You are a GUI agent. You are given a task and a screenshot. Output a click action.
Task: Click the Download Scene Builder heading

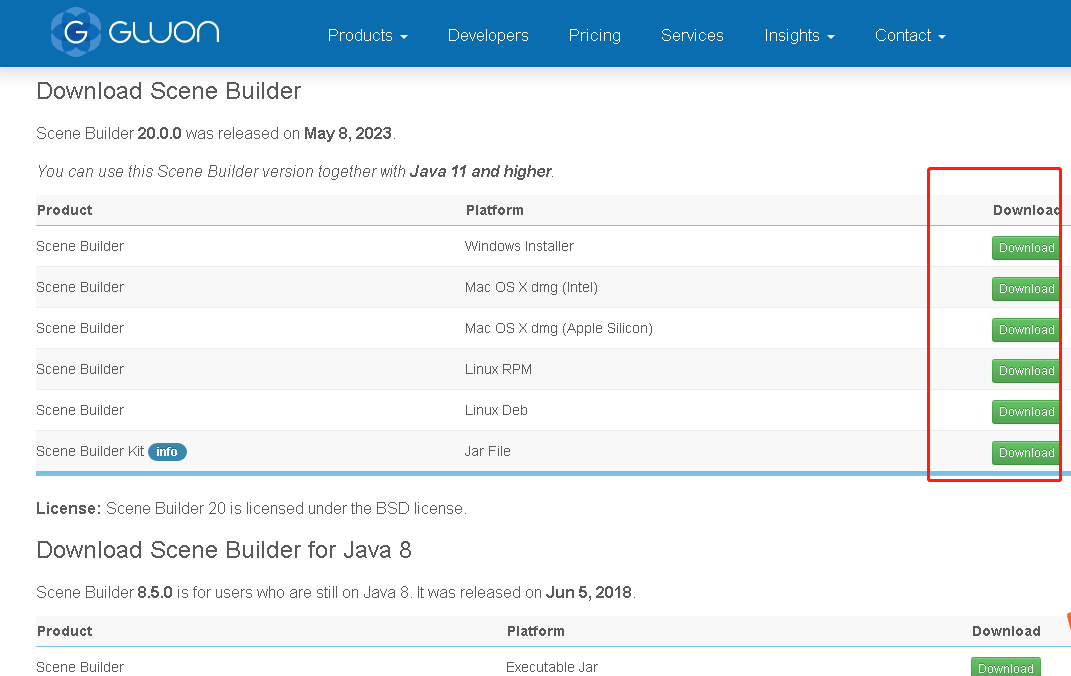click(x=168, y=91)
